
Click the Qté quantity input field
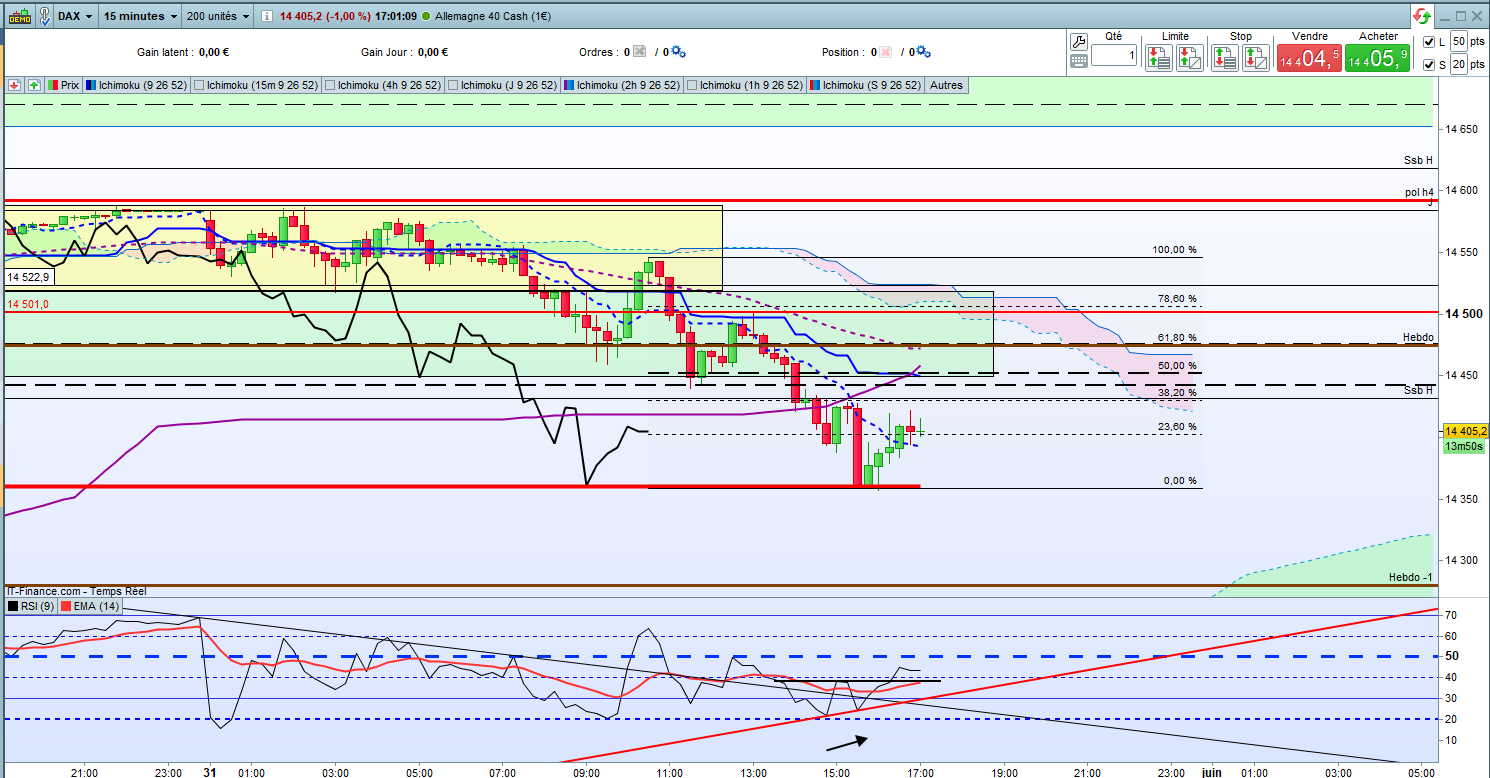click(1114, 57)
